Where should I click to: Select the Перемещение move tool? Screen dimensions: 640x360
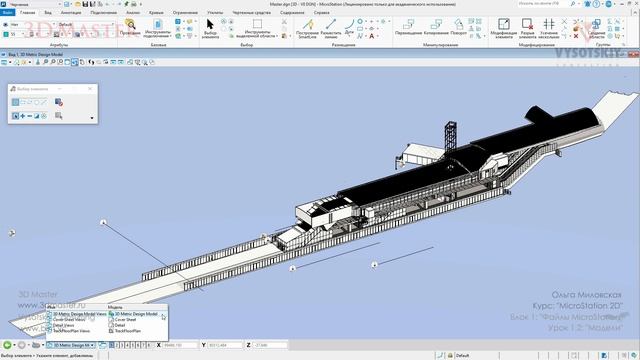(408, 27)
